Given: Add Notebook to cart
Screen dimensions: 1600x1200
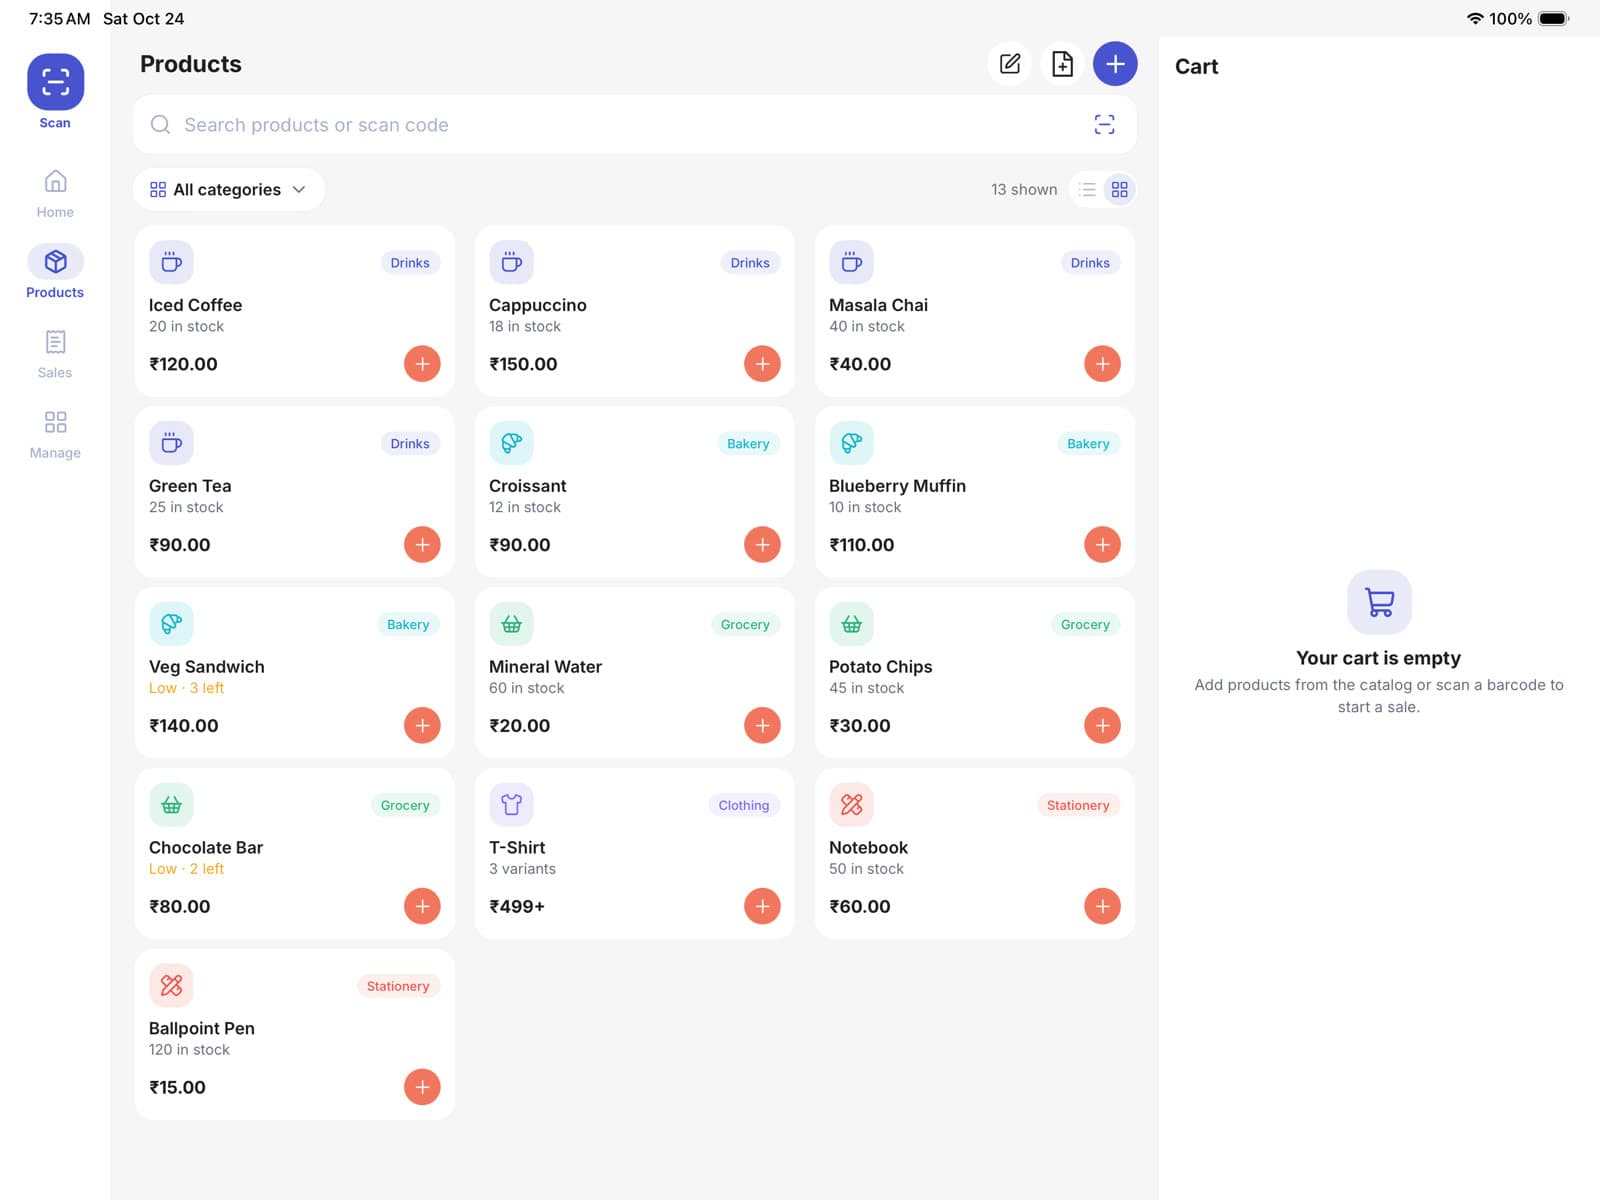Looking at the screenshot, I should (x=1102, y=907).
